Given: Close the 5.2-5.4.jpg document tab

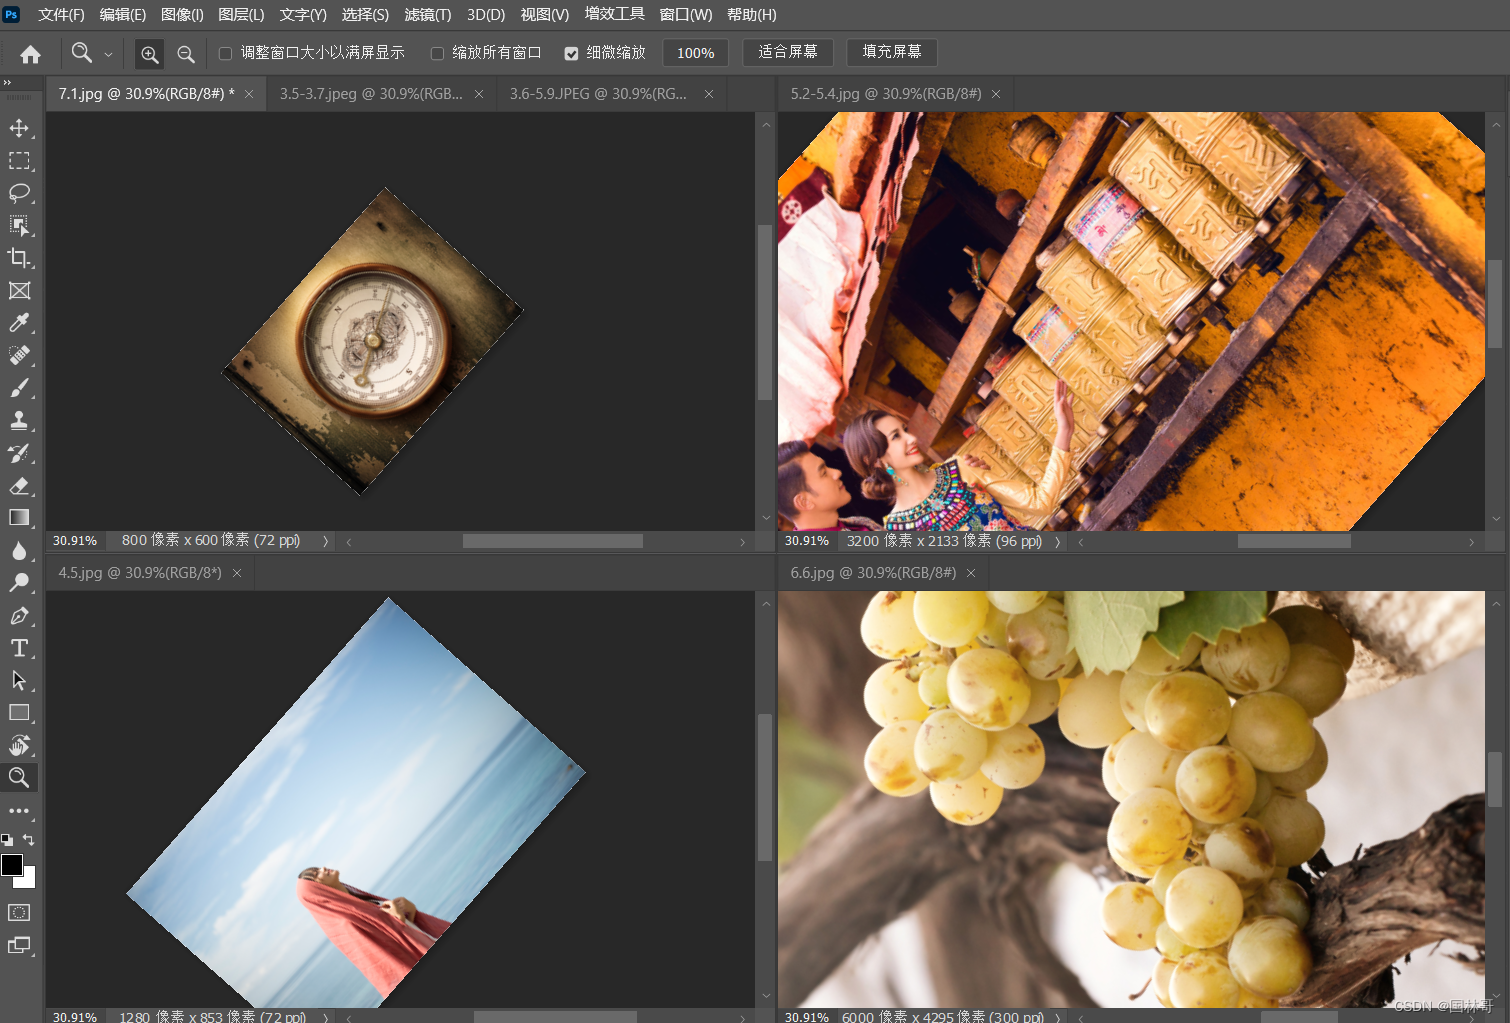Looking at the screenshot, I should click(x=996, y=94).
